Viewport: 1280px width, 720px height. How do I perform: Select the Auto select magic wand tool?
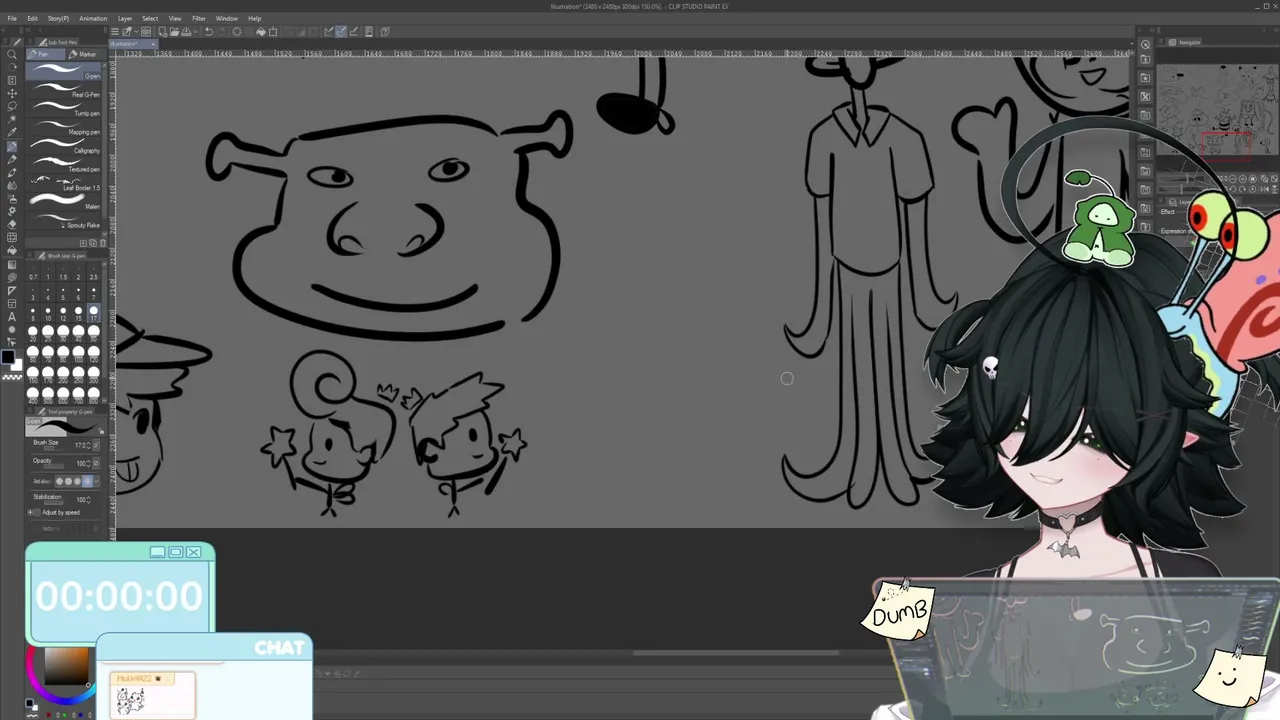point(12,119)
